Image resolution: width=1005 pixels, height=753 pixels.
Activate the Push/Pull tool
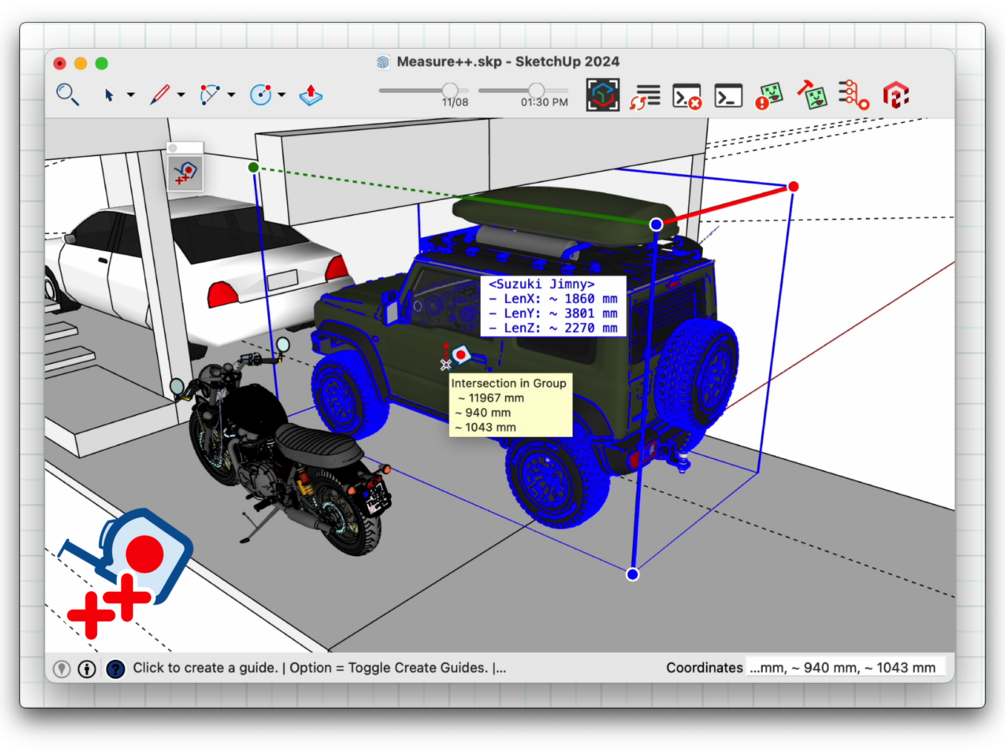point(311,95)
